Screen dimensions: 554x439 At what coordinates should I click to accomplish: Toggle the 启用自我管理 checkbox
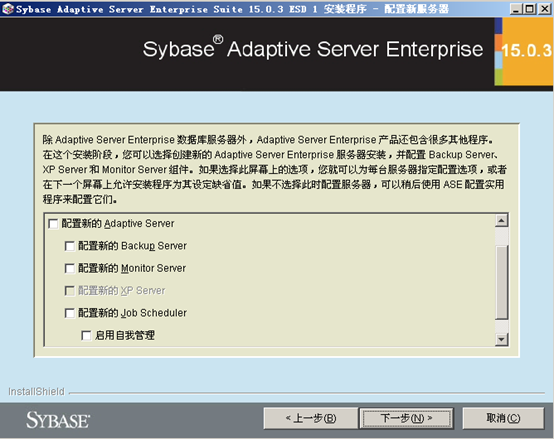tap(86, 336)
